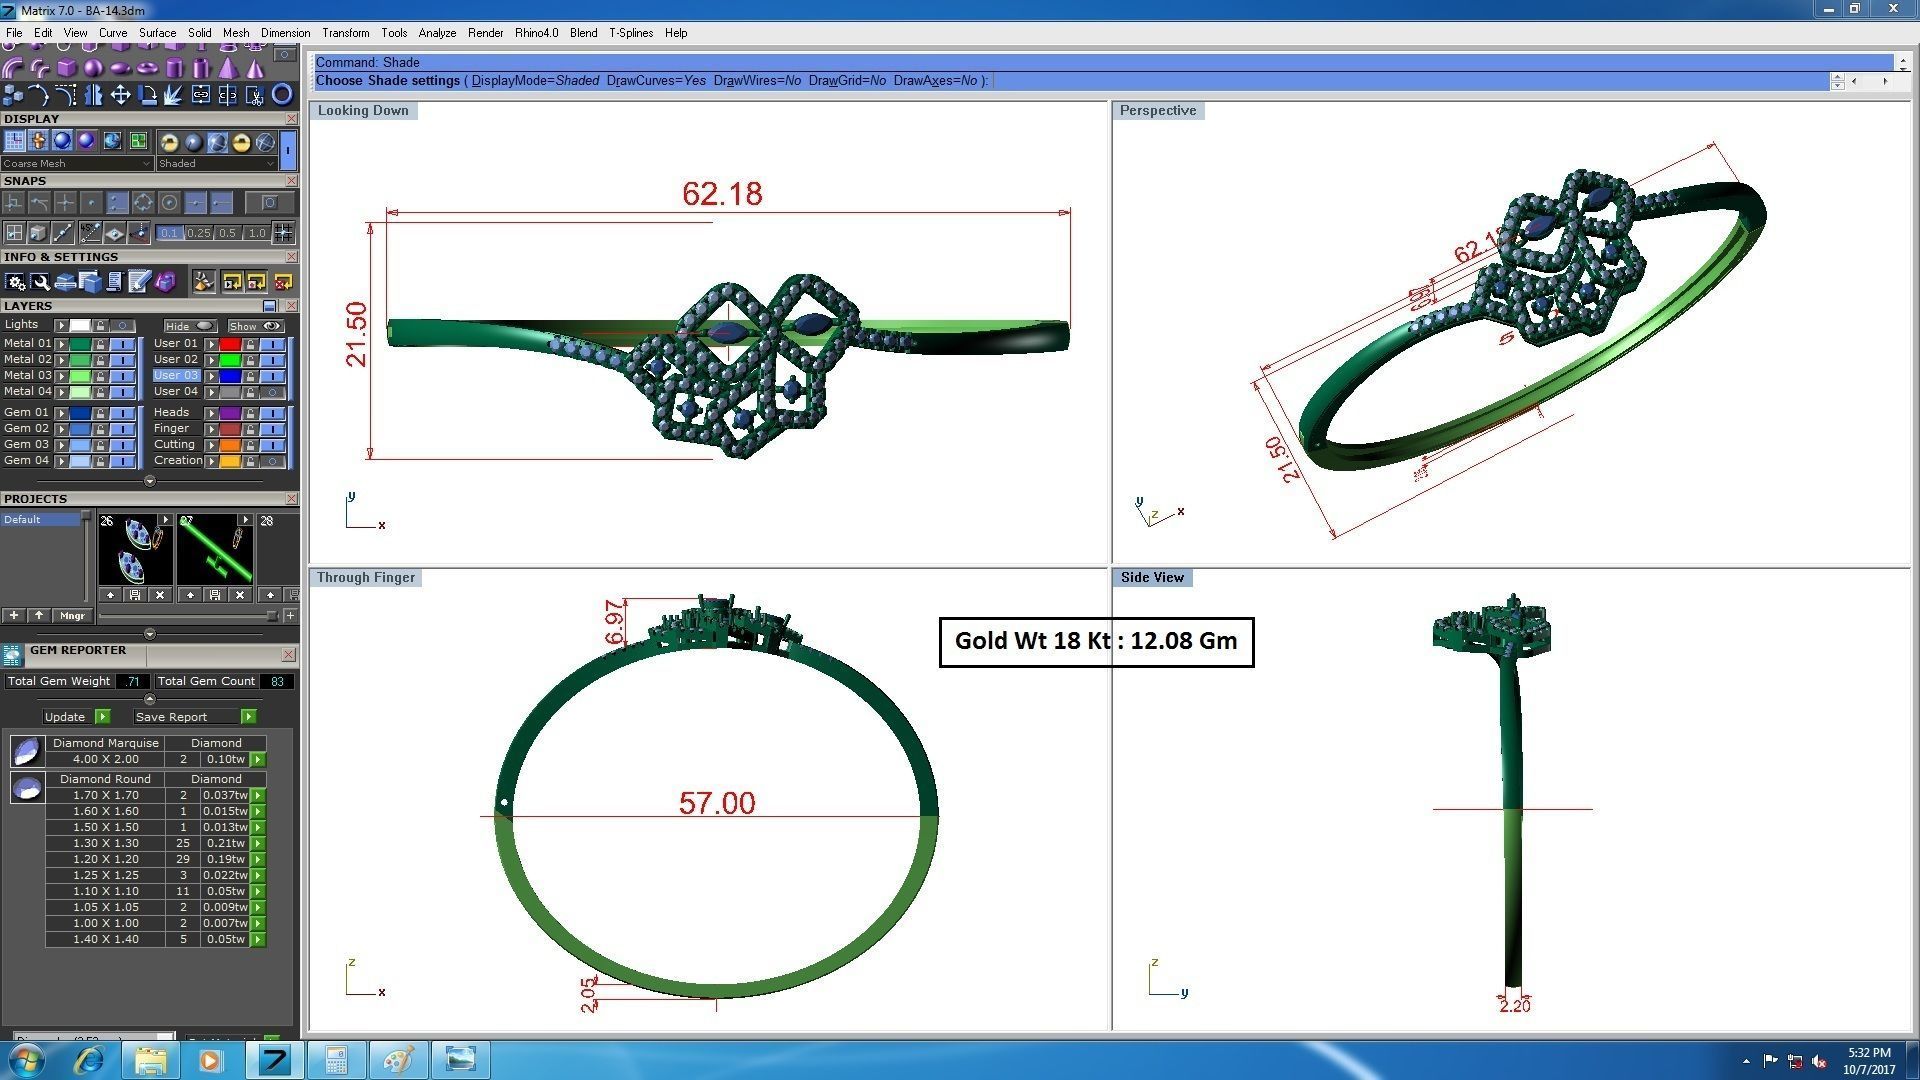Open the Transform menu

coord(346,33)
